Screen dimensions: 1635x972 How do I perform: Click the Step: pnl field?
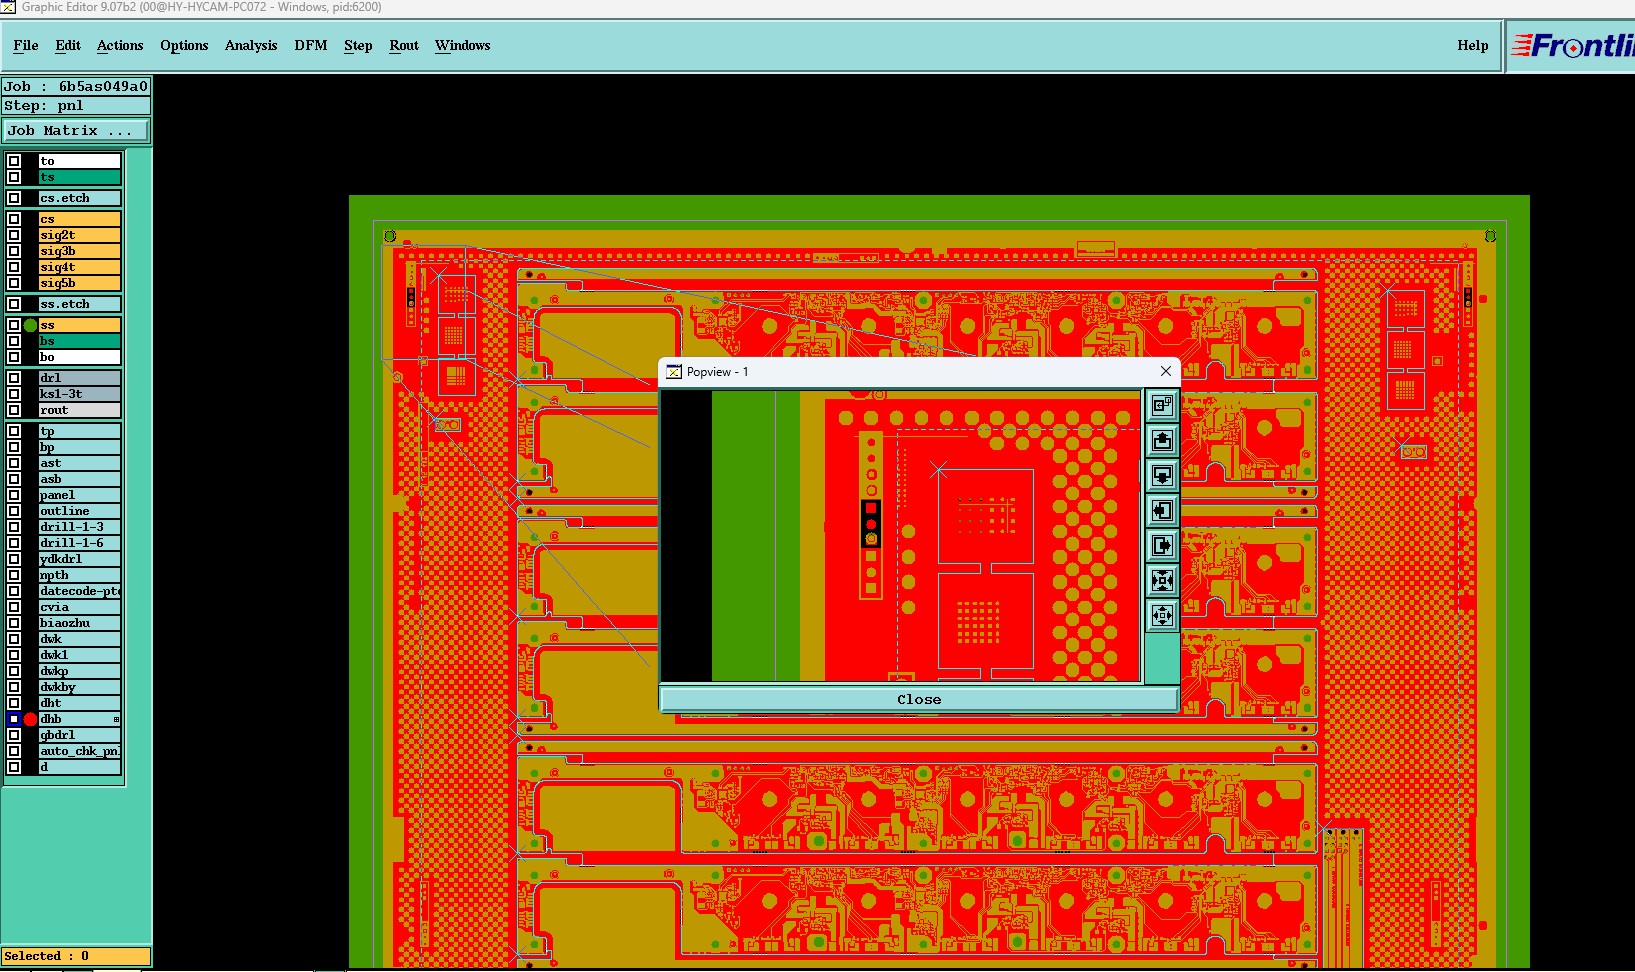click(76, 106)
